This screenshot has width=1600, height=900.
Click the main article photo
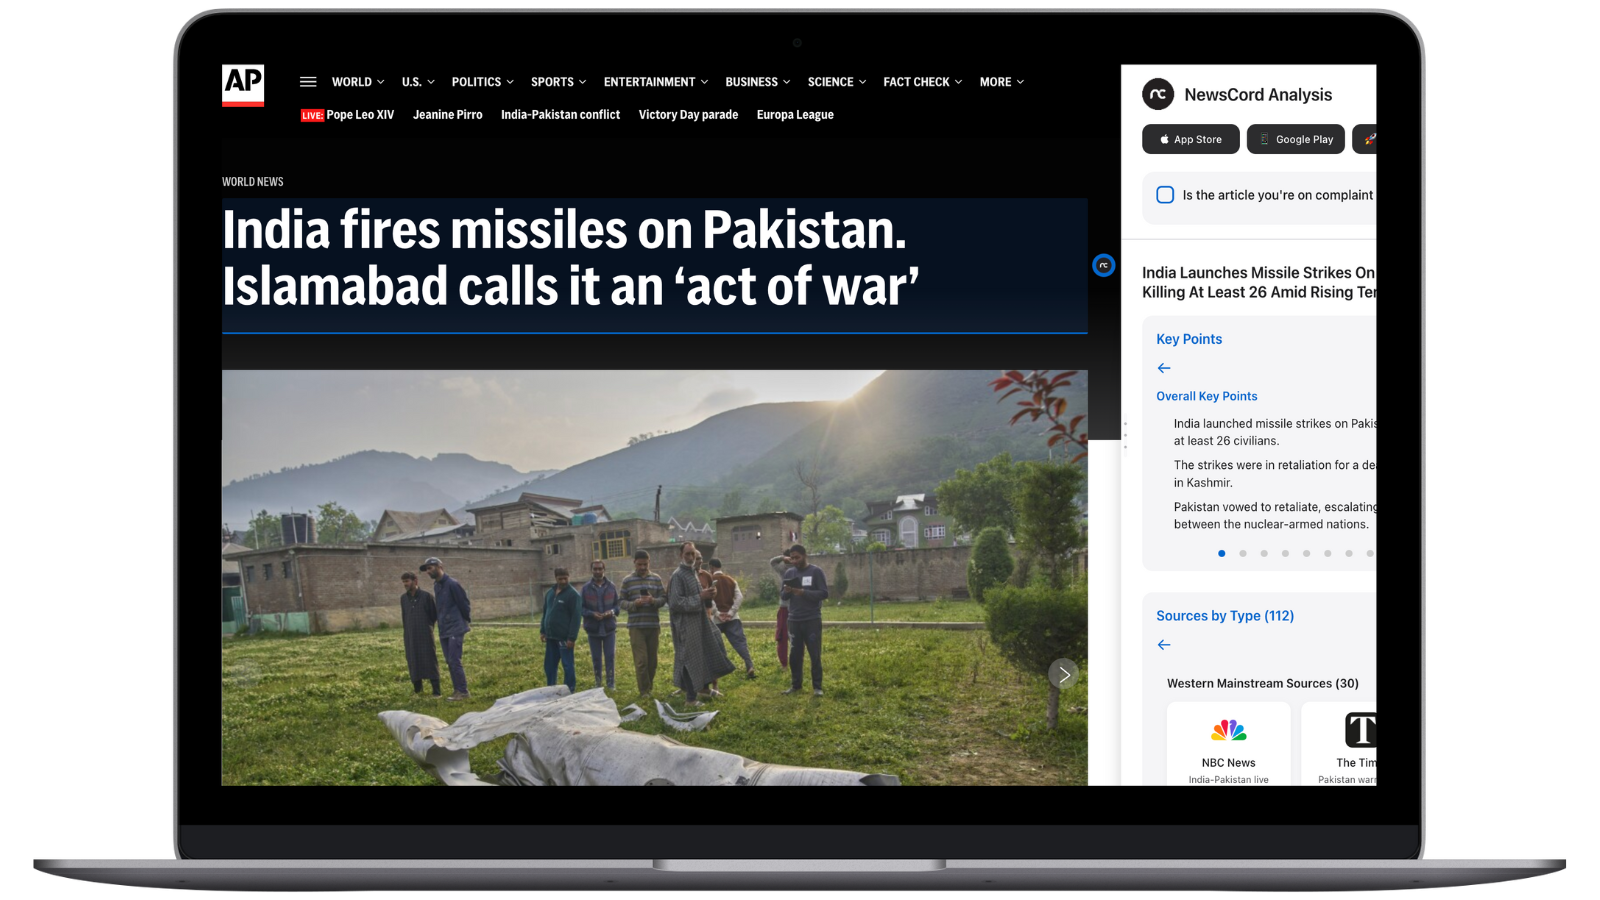coord(654,578)
